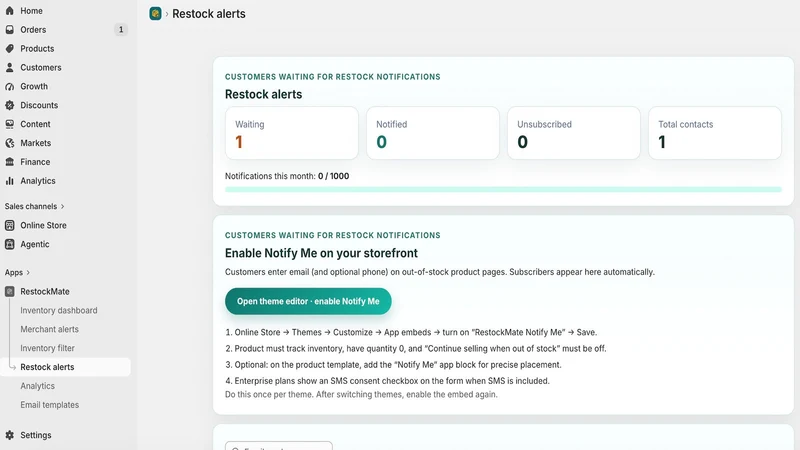Click the Total contacts stat card
Viewport: 800px width, 450px height.
(715, 133)
